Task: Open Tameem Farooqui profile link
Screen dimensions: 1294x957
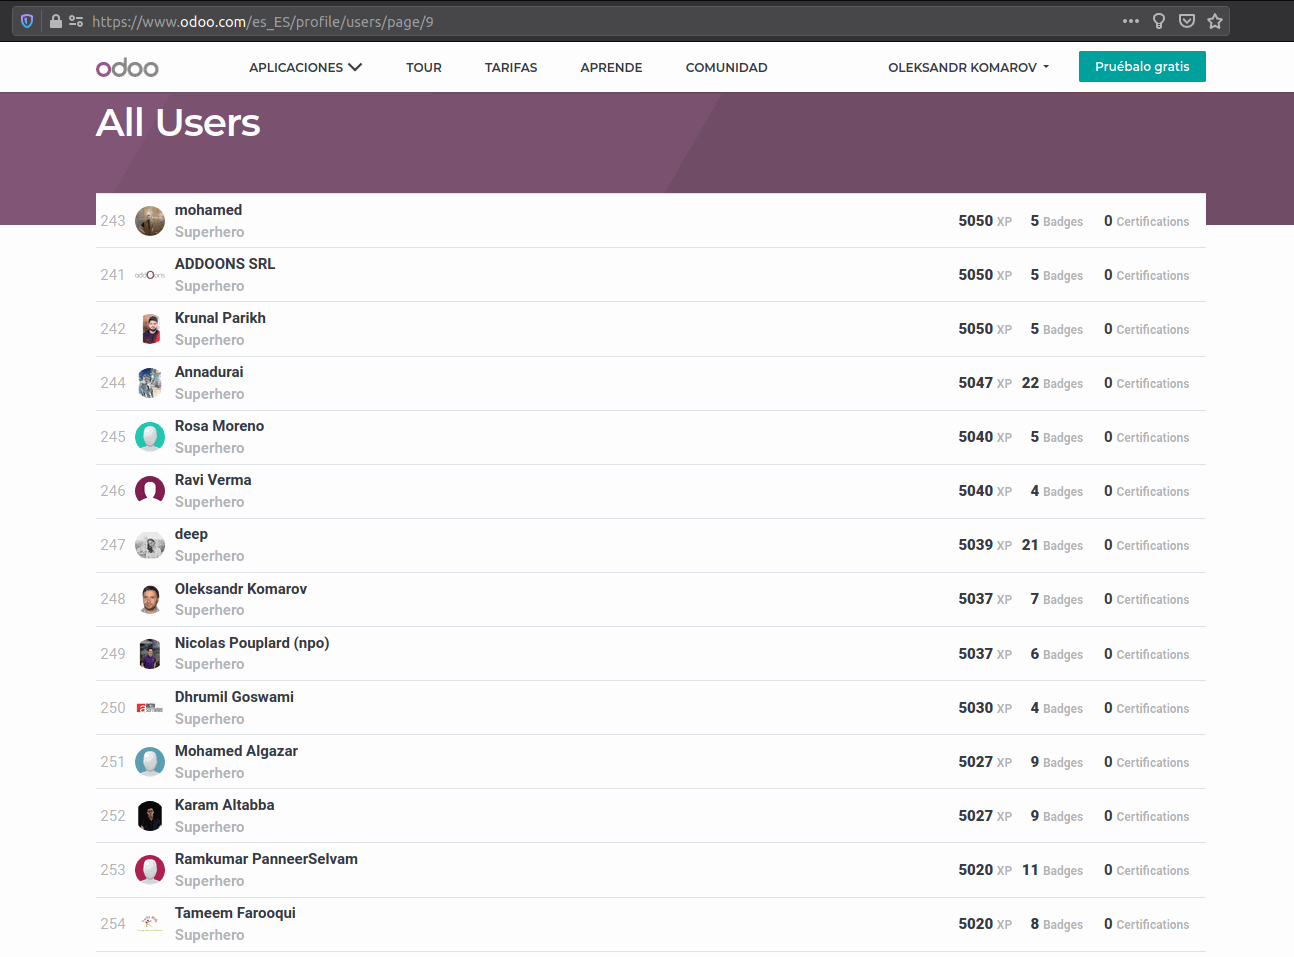Action: tap(235, 913)
